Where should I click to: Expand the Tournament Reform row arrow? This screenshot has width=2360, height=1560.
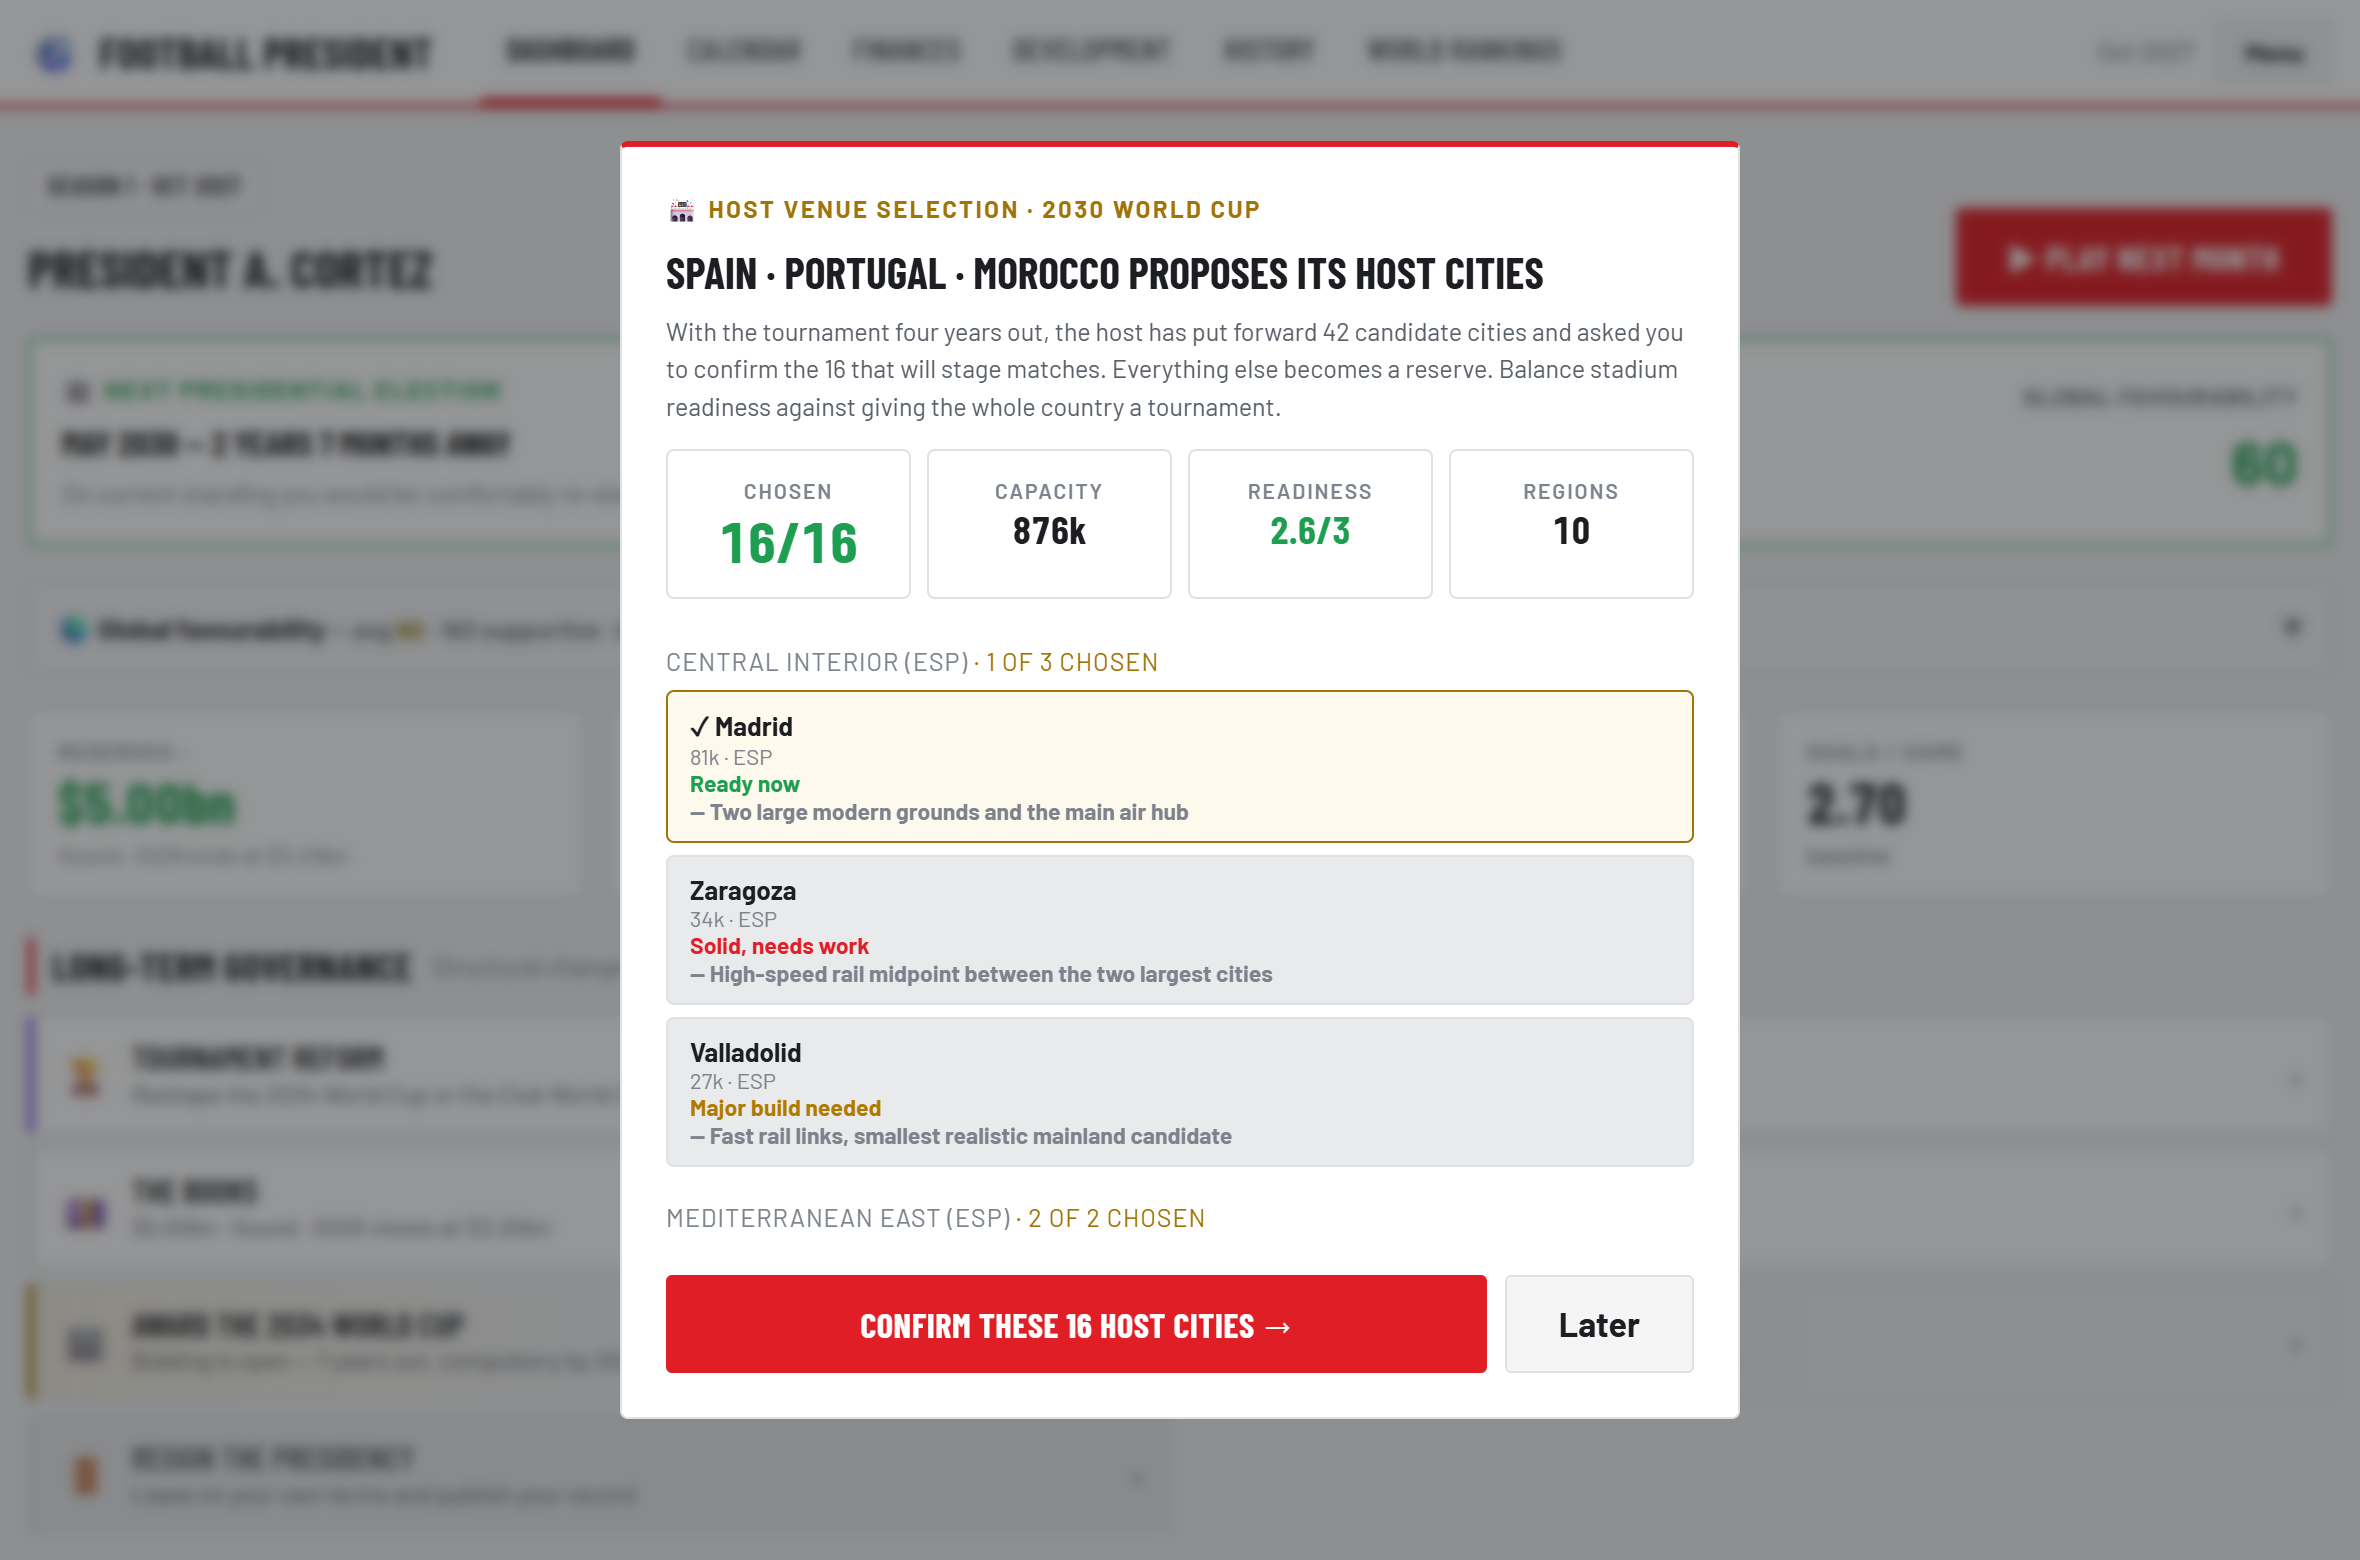click(2296, 1078)
